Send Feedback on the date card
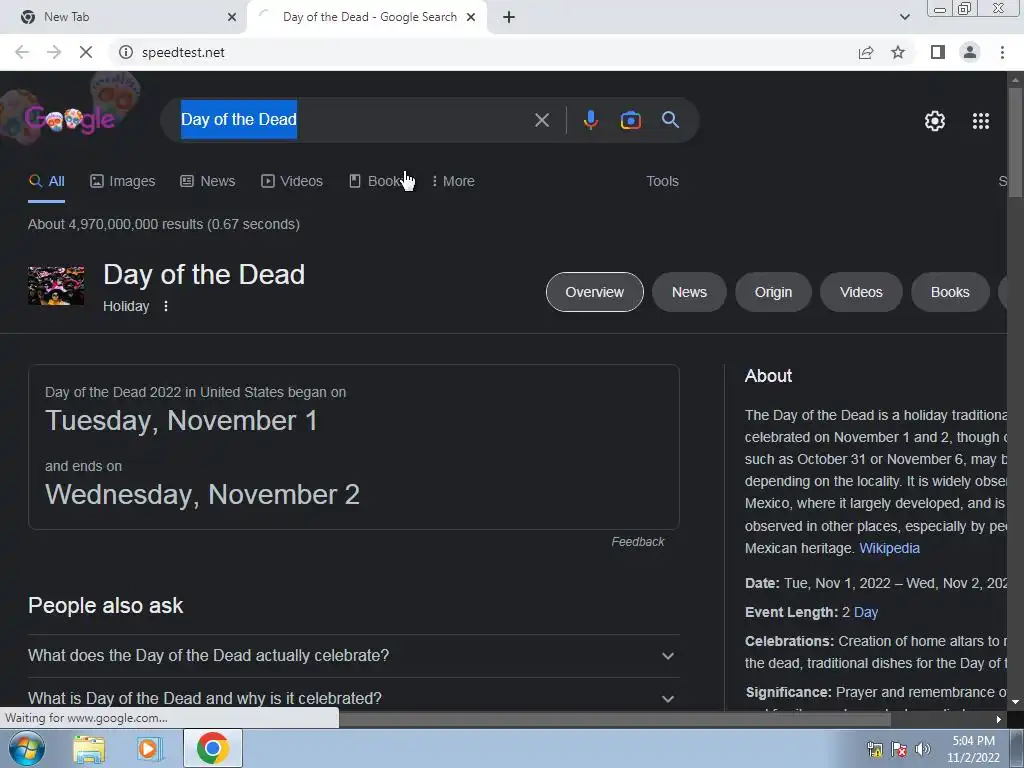This screenshot has width=1024, height=768. (x=637, y=541)
